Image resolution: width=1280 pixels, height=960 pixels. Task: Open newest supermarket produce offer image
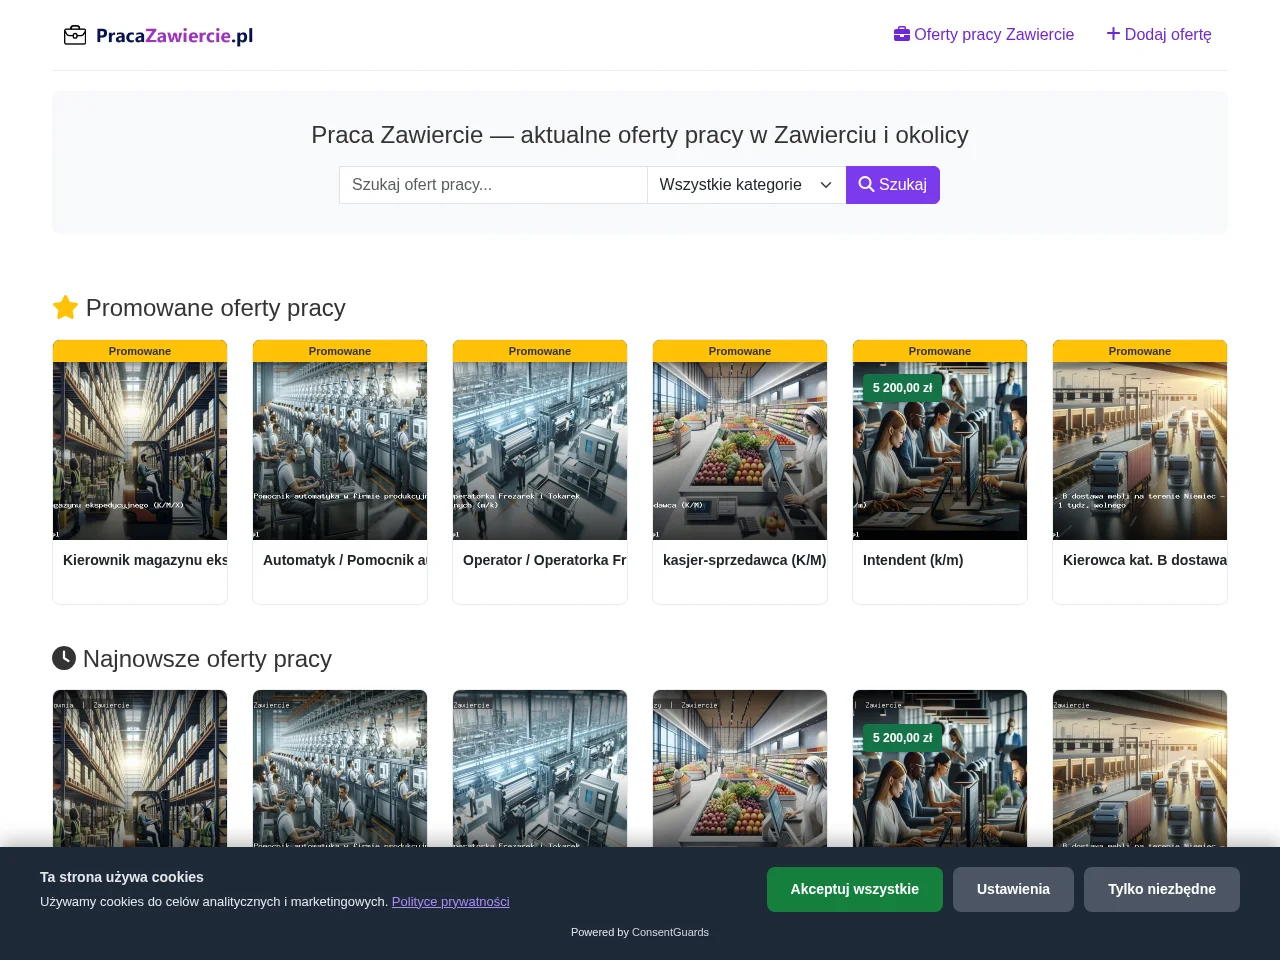click(x=740, y=768)
